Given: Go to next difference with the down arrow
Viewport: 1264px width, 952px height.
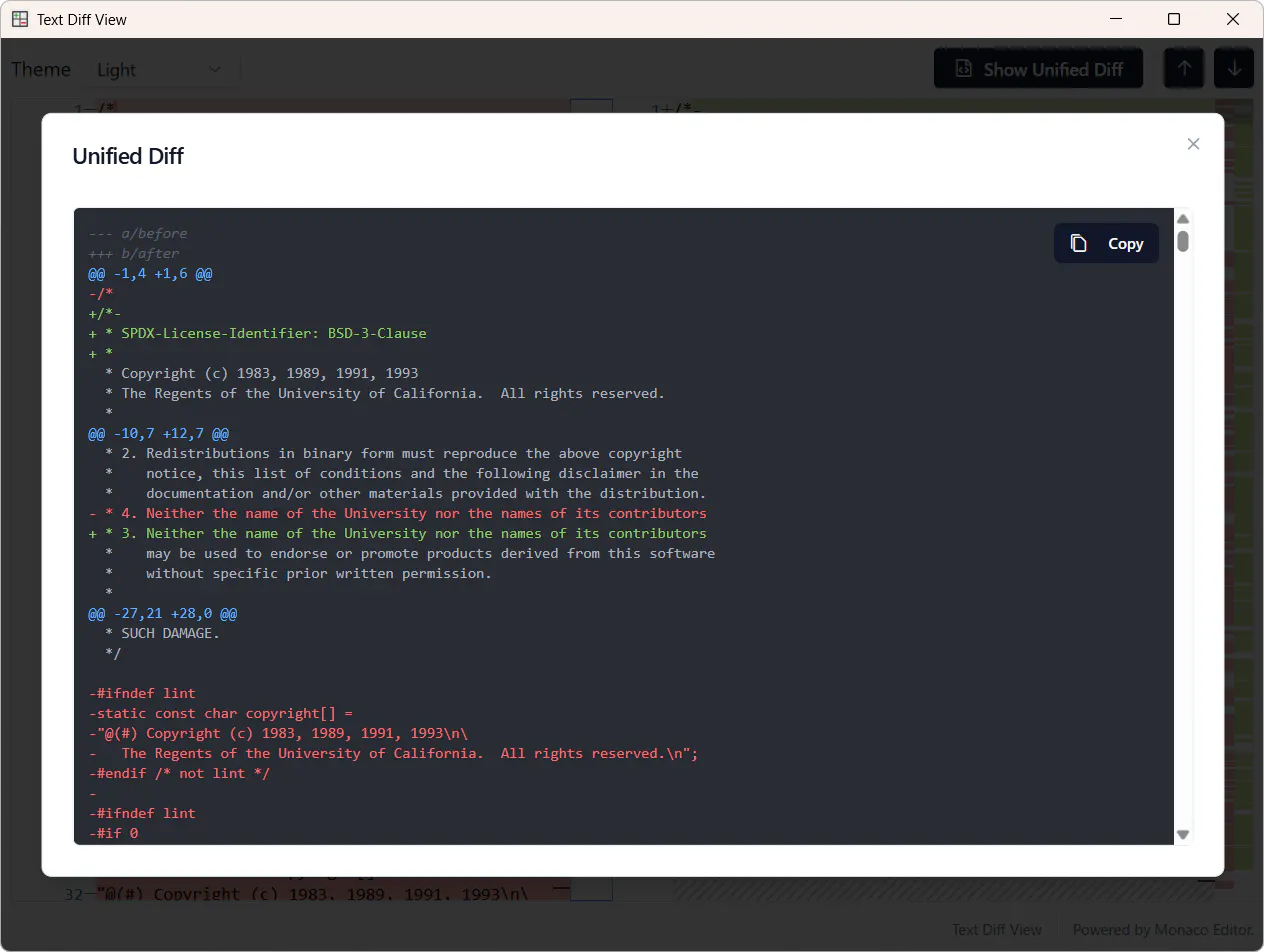Looking at the screenshot, I should click(1234, 69).
